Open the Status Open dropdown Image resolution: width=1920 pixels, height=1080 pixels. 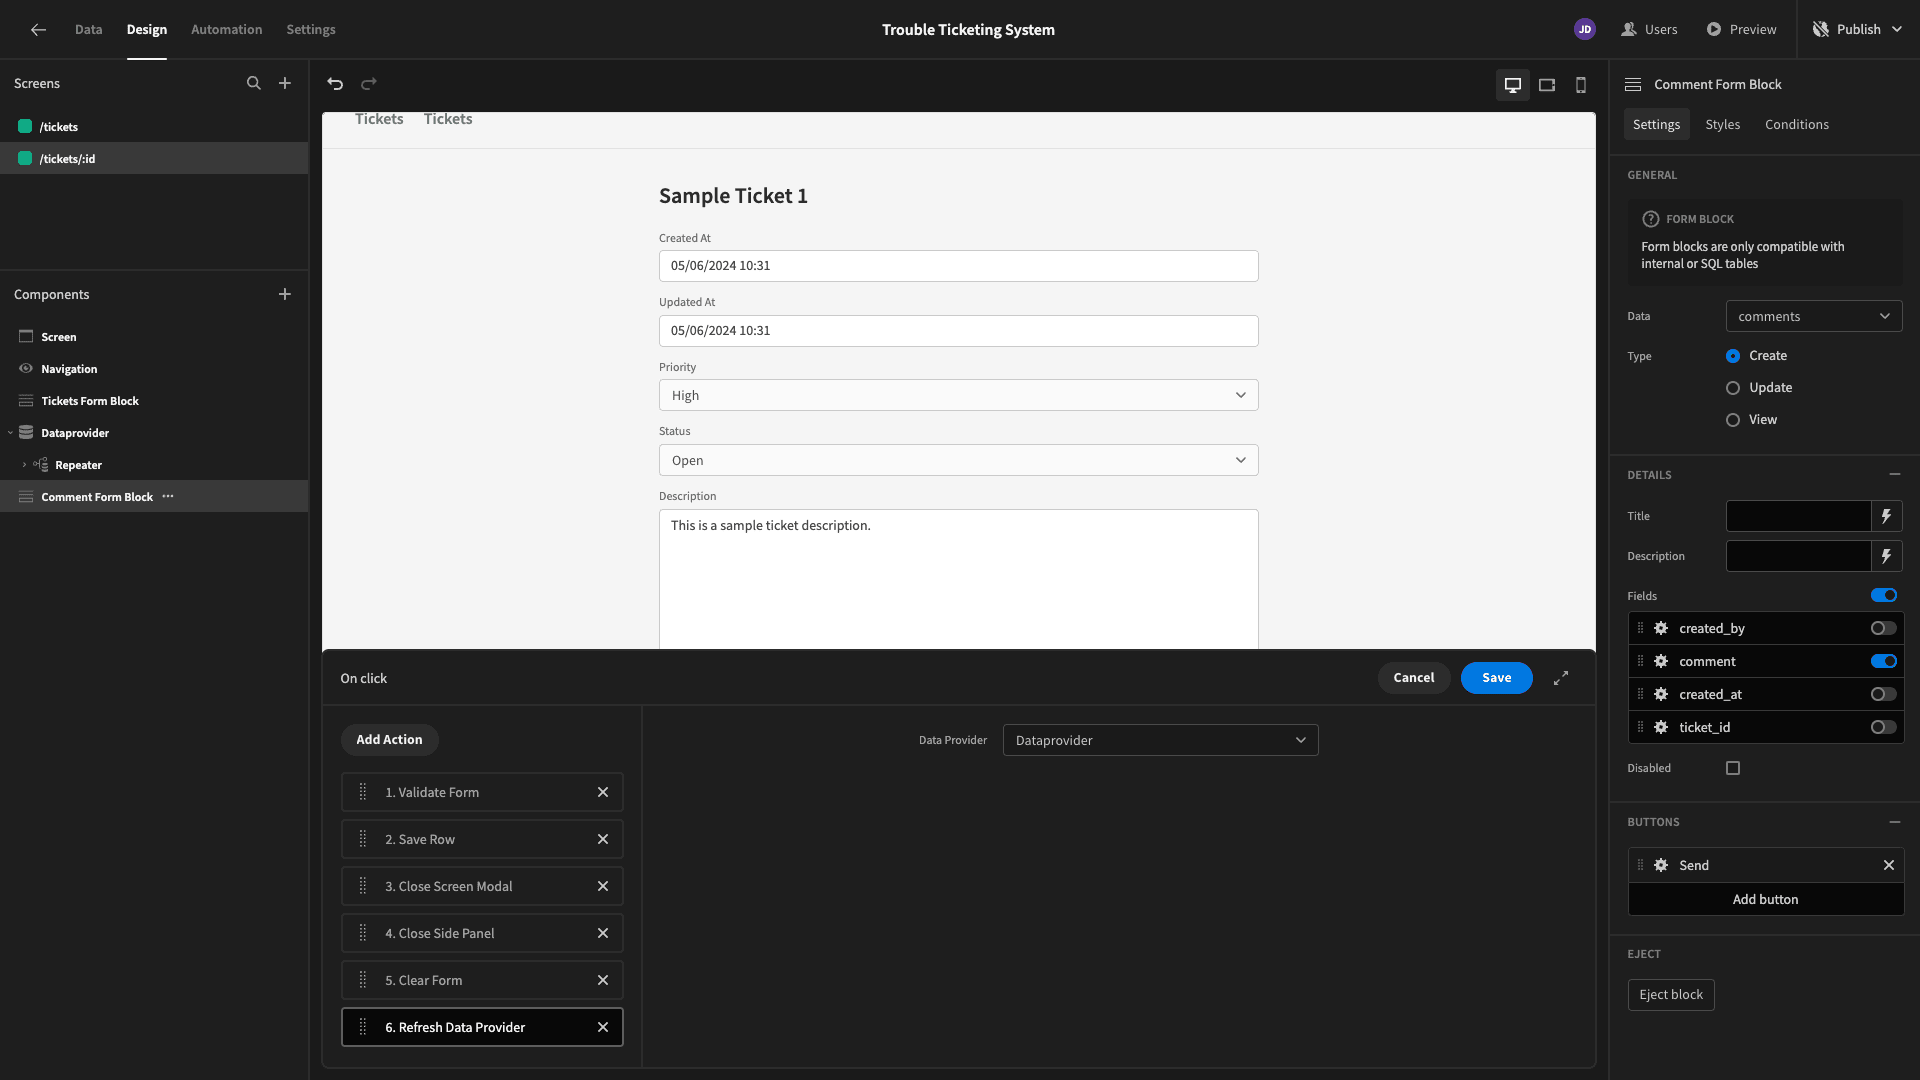click(958, 460)
